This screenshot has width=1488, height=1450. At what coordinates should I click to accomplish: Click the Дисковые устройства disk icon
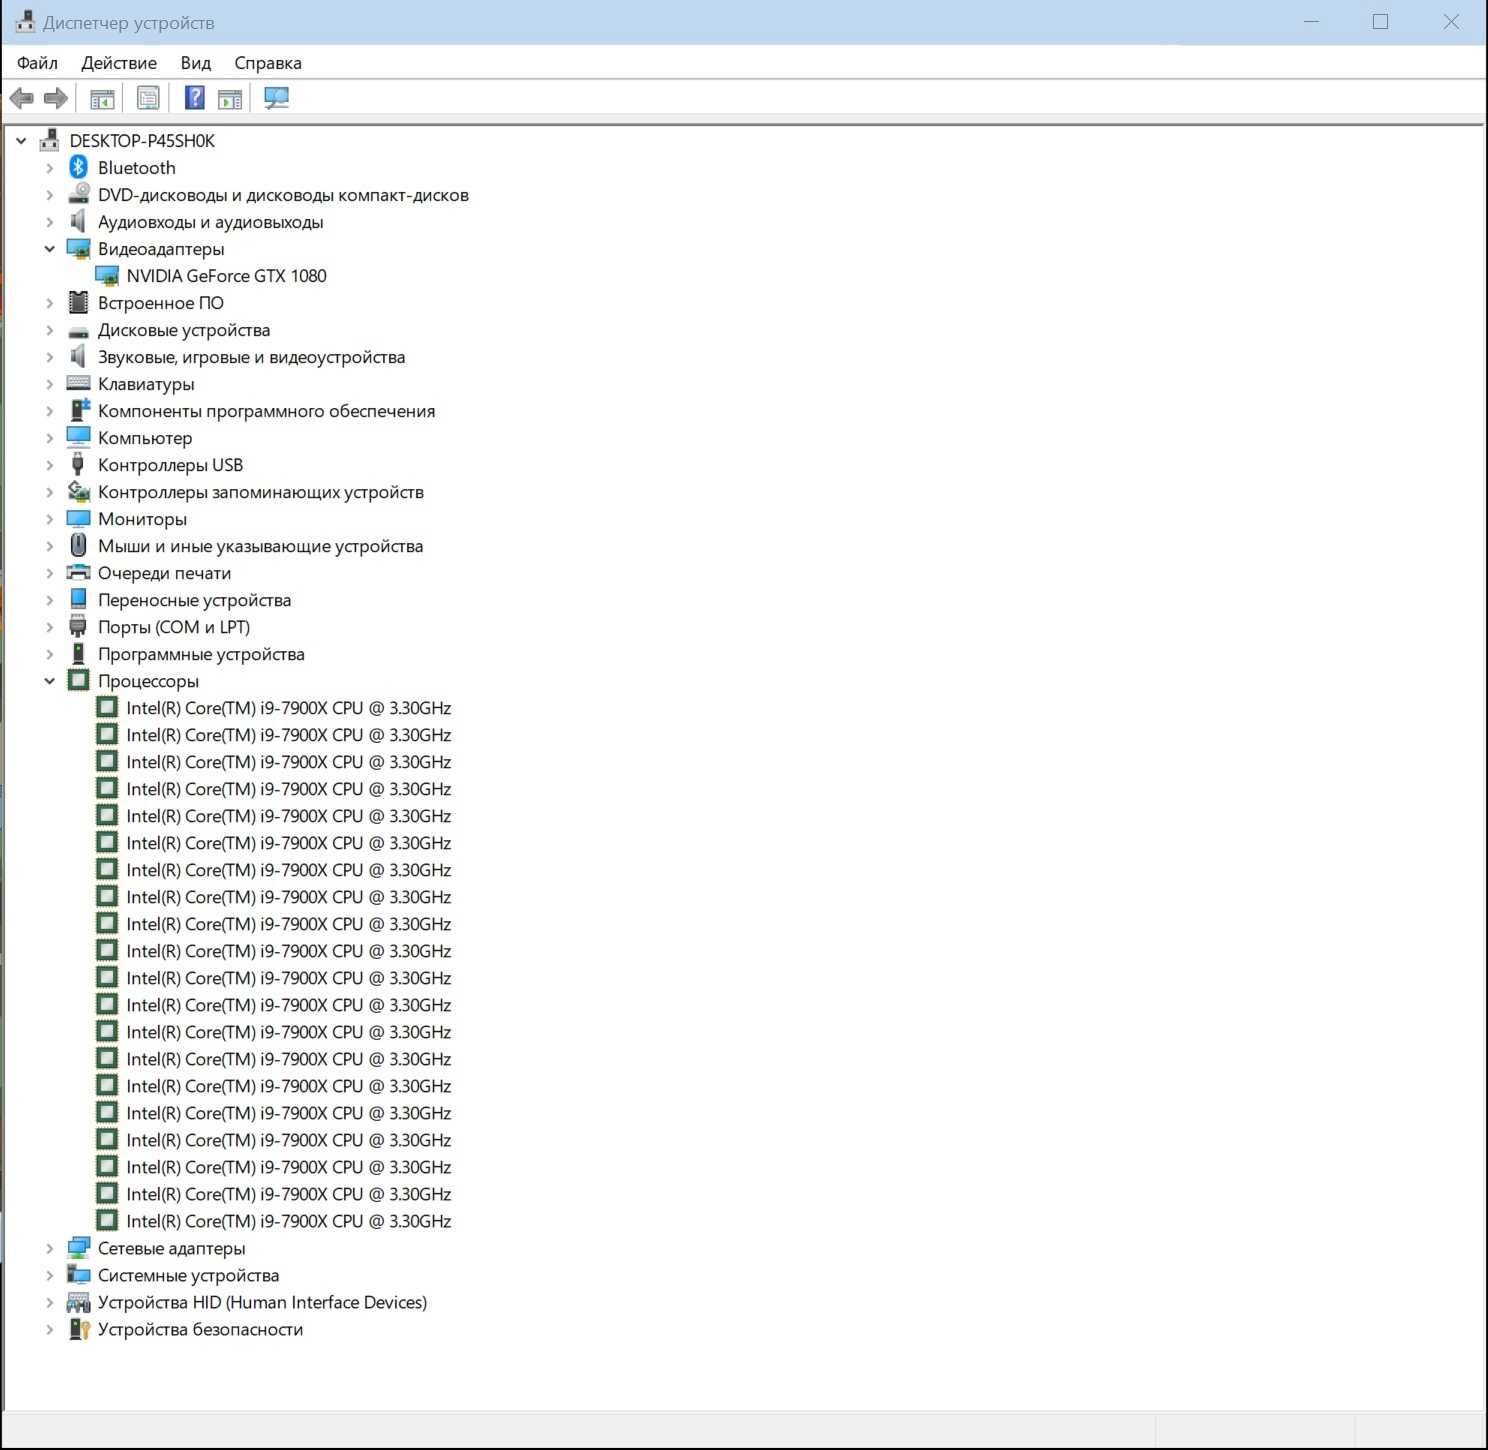[x=78, y=330]
